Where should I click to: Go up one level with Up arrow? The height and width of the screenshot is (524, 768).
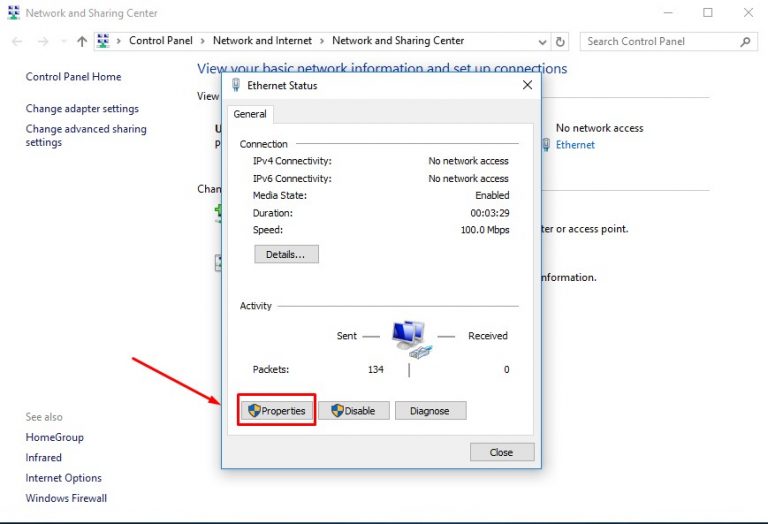(x=82, y=42)
